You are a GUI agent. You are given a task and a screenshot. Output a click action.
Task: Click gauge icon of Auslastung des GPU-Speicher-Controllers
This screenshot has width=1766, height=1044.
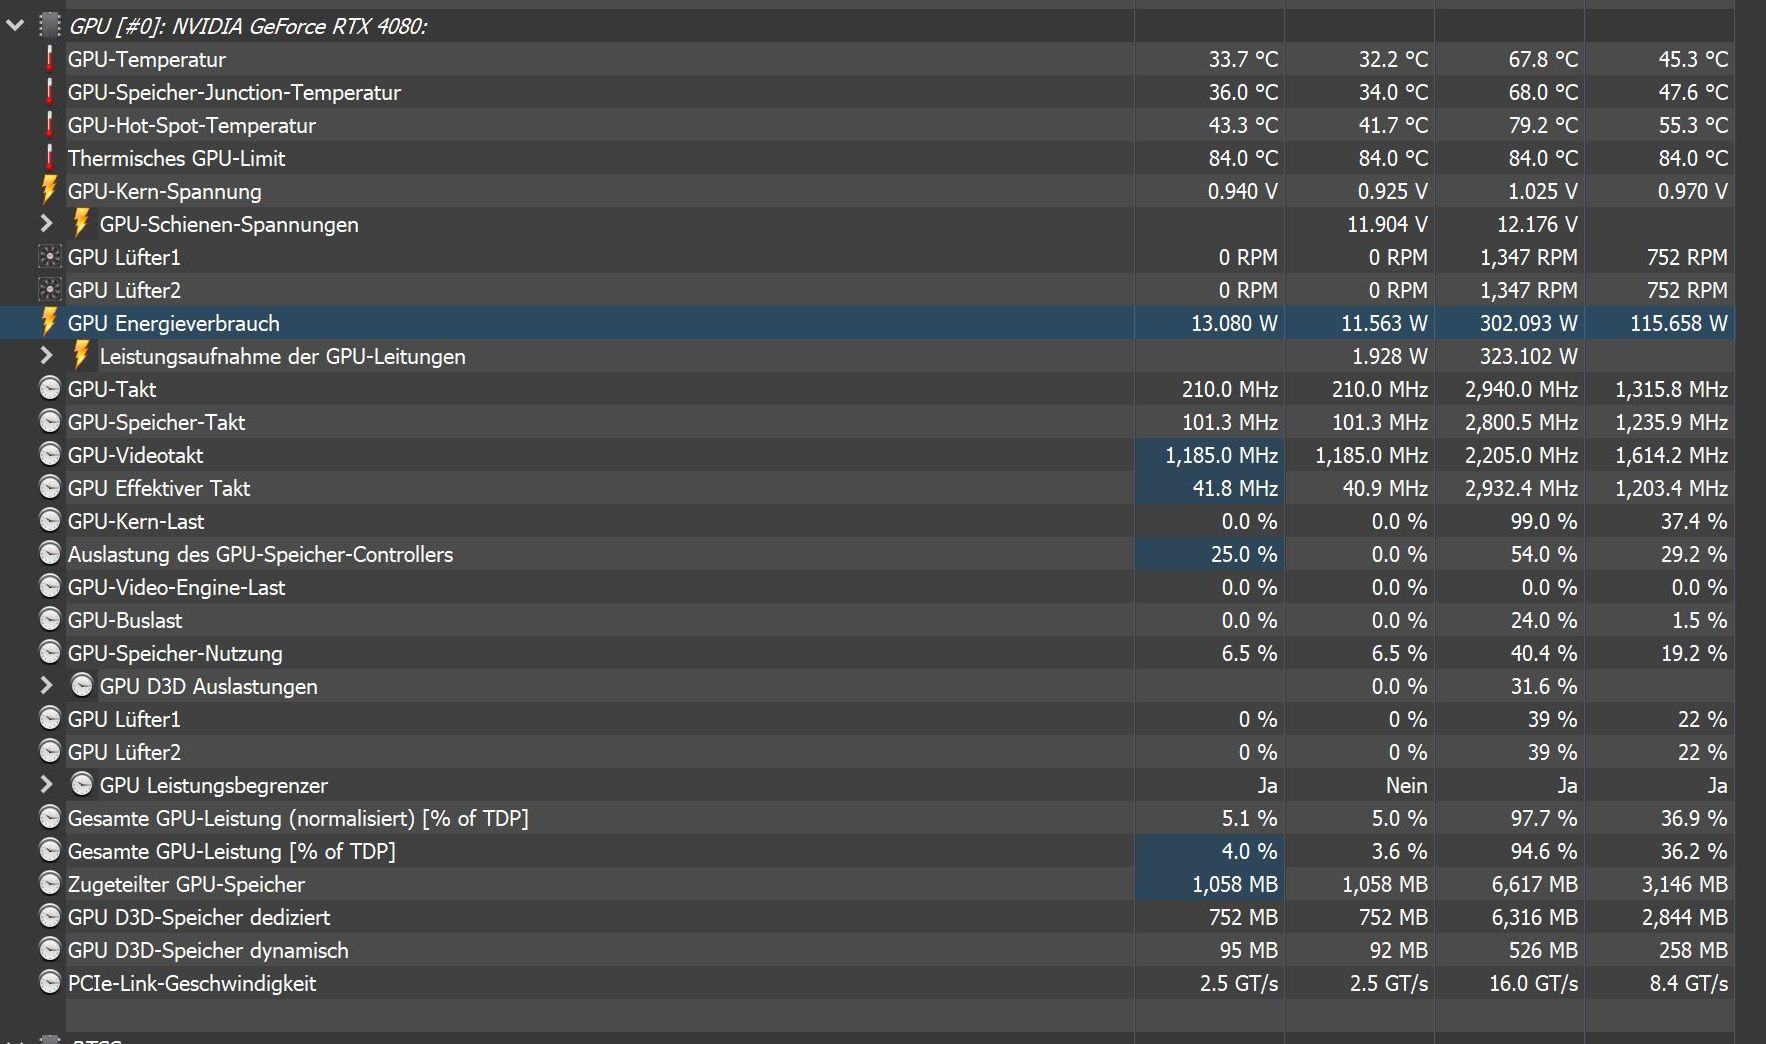(49, 553)
